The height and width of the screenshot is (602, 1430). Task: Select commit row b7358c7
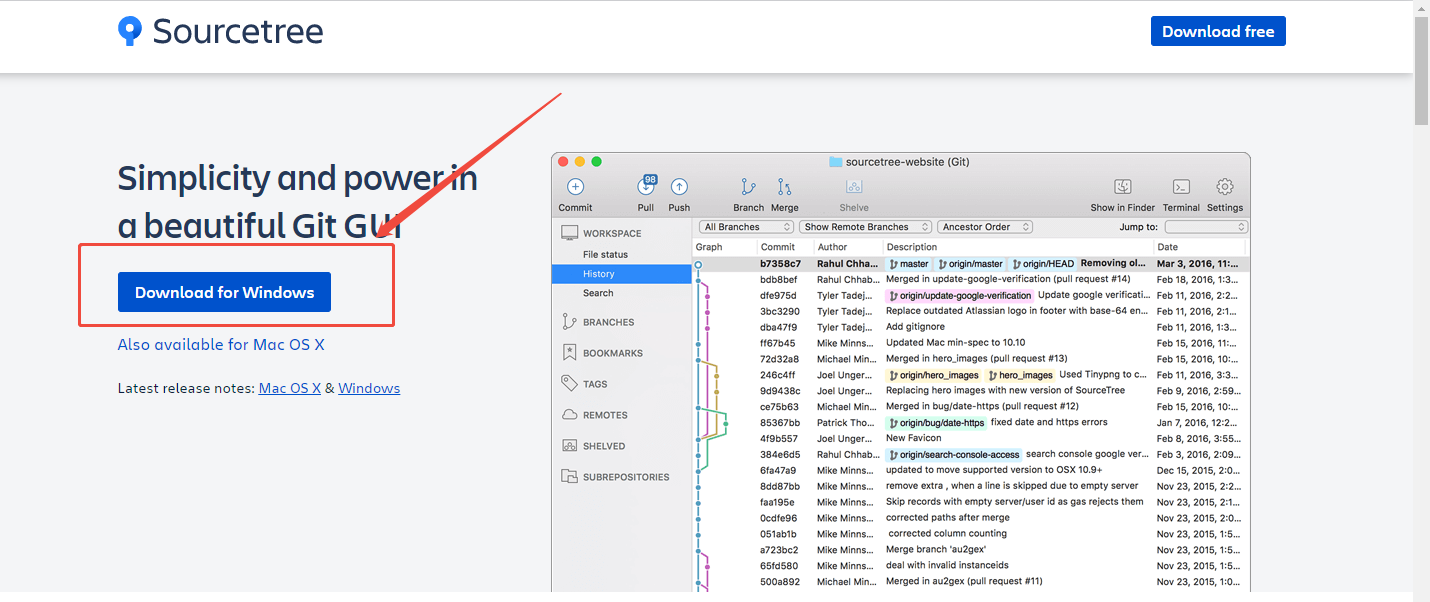(971, 264)
